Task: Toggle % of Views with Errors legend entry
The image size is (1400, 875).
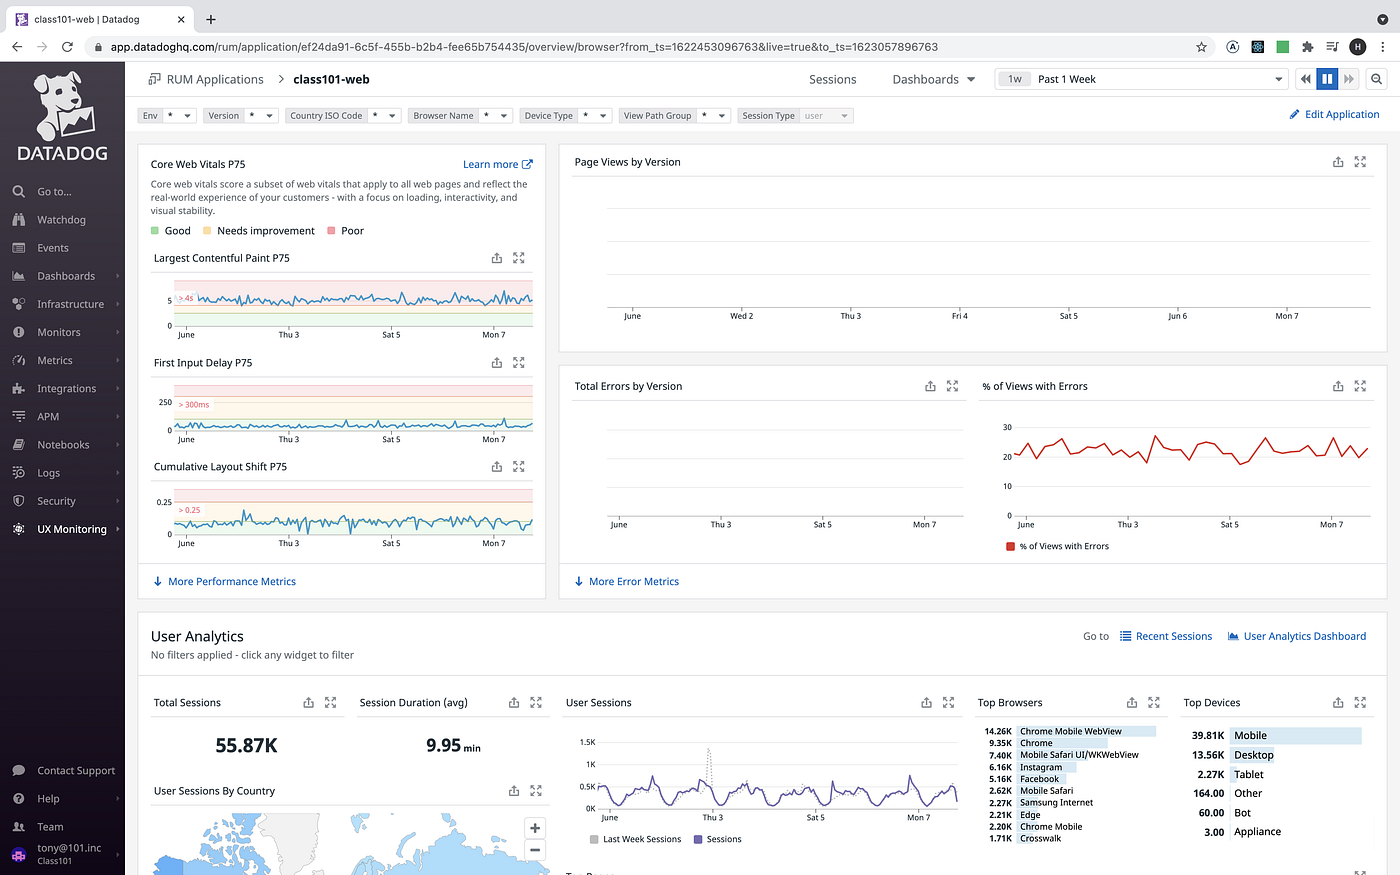Action: (x=1058, y=546)
